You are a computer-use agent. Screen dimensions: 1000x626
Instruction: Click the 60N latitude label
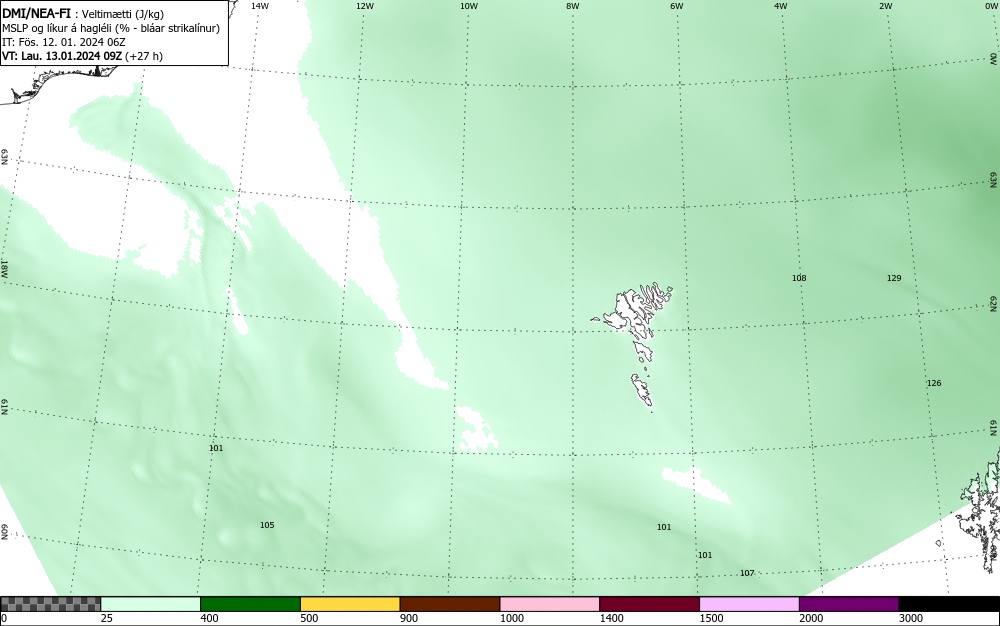pos(4,532)
